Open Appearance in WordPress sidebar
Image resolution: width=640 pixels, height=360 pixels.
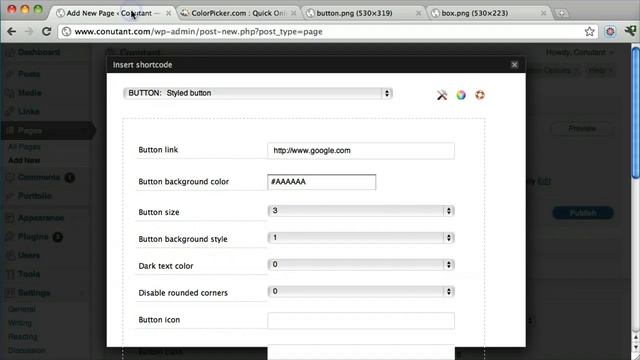41,218
